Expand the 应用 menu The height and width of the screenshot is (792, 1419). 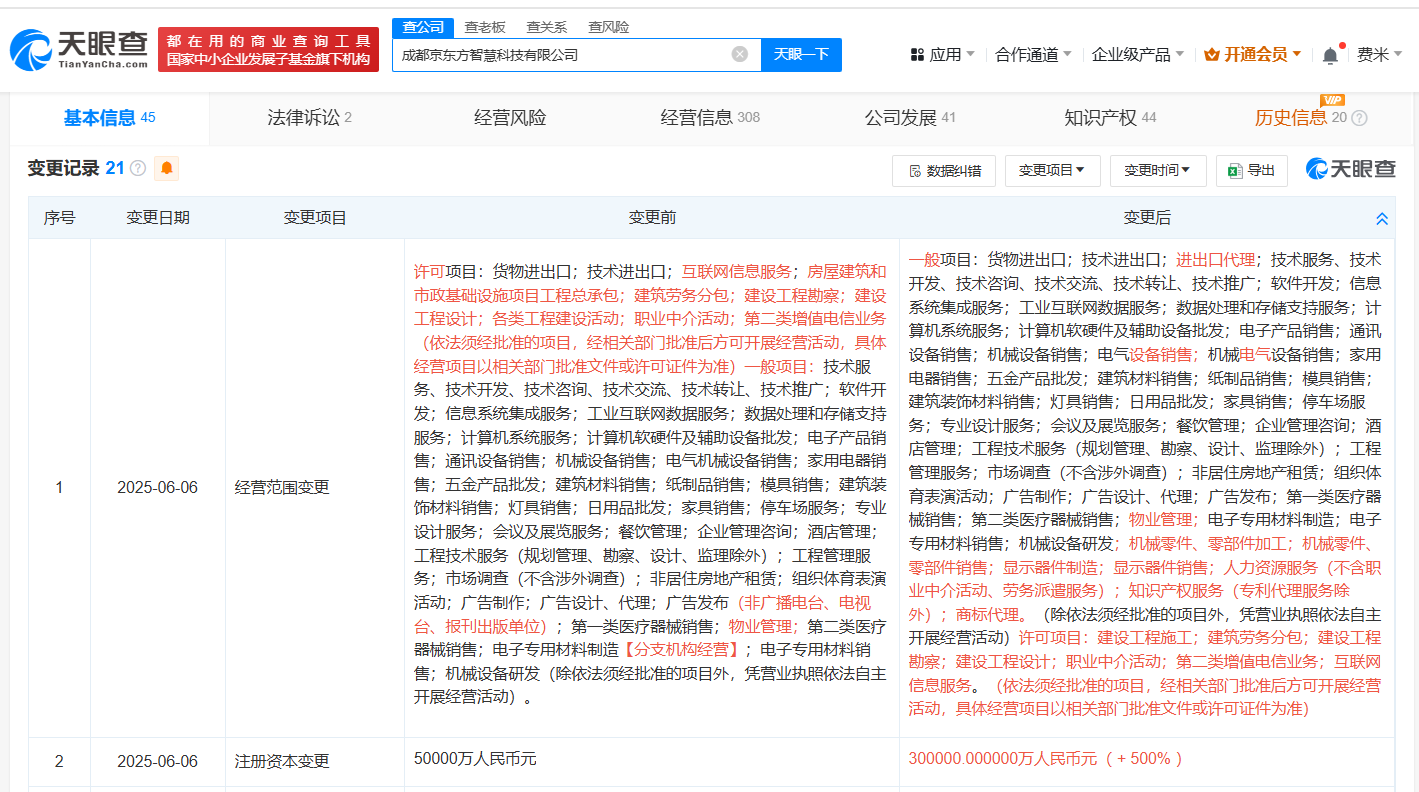[942, 54]
